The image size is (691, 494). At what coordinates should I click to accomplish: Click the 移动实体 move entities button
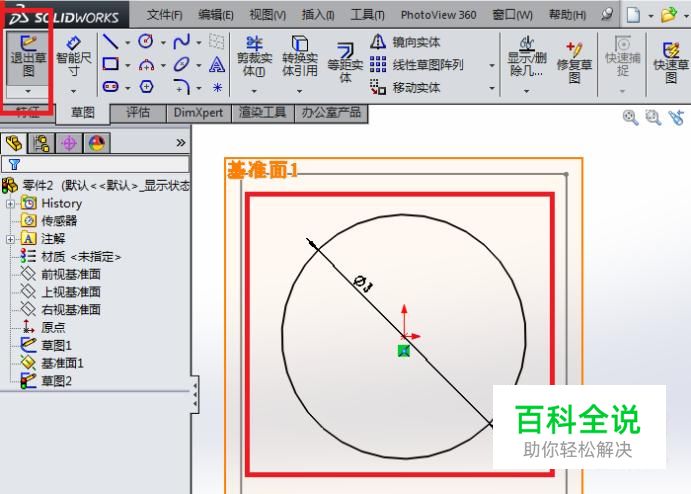point(405,87)
